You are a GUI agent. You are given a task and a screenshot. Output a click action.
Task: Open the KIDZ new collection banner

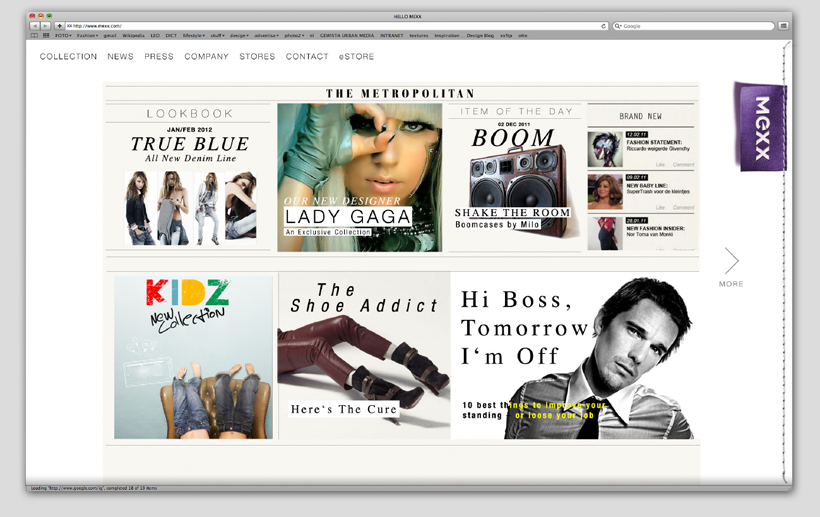(193, 357)
